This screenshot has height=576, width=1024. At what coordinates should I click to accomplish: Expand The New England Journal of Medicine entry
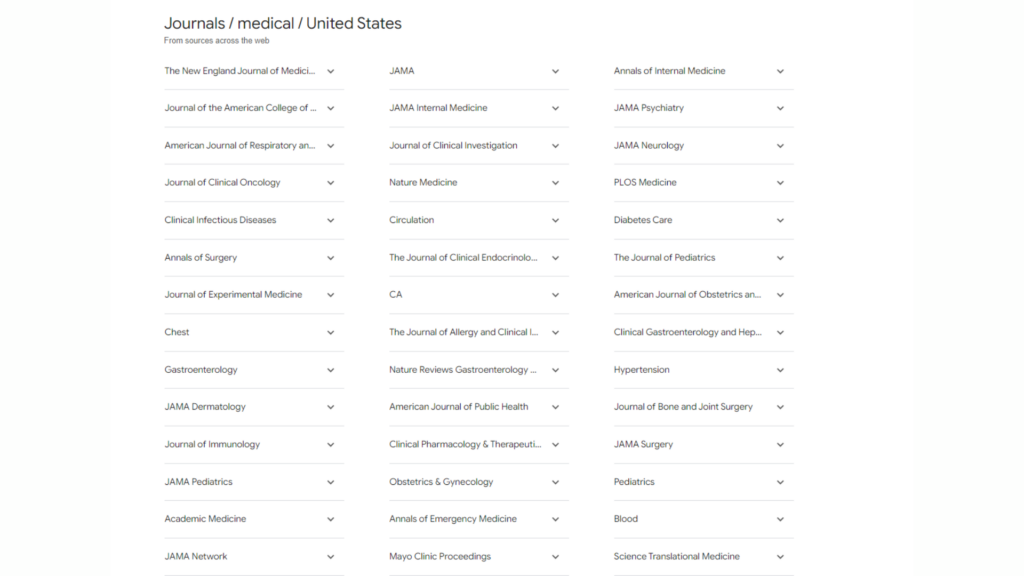(x=331, y=71)
